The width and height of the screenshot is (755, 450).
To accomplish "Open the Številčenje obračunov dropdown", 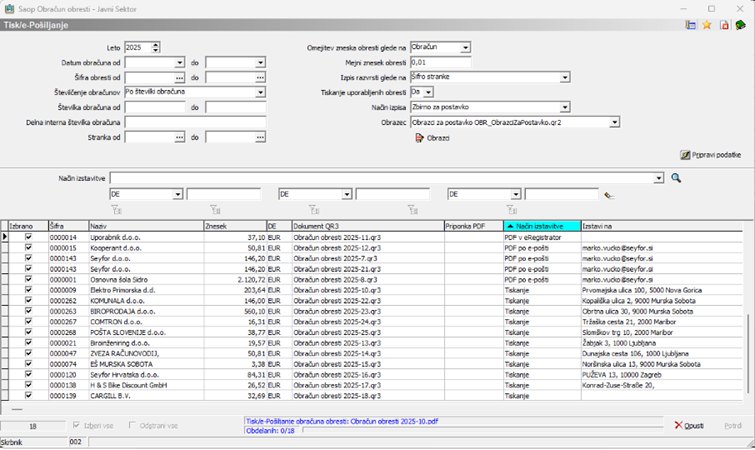I will coord(260,92).
